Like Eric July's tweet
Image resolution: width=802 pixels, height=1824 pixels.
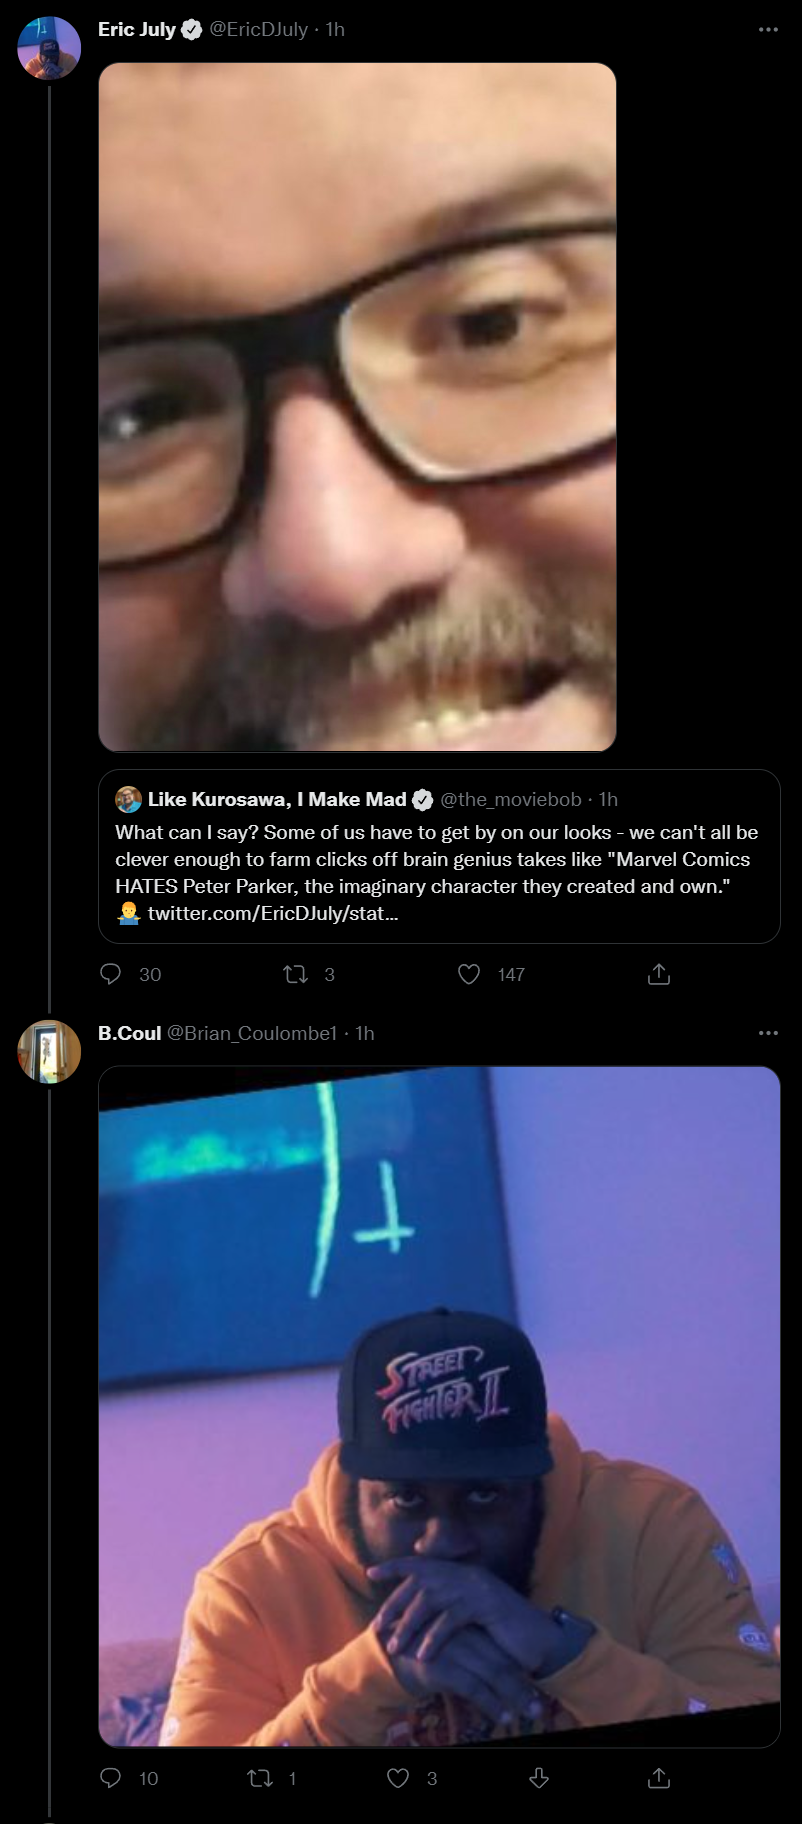[x=469, y=974]
